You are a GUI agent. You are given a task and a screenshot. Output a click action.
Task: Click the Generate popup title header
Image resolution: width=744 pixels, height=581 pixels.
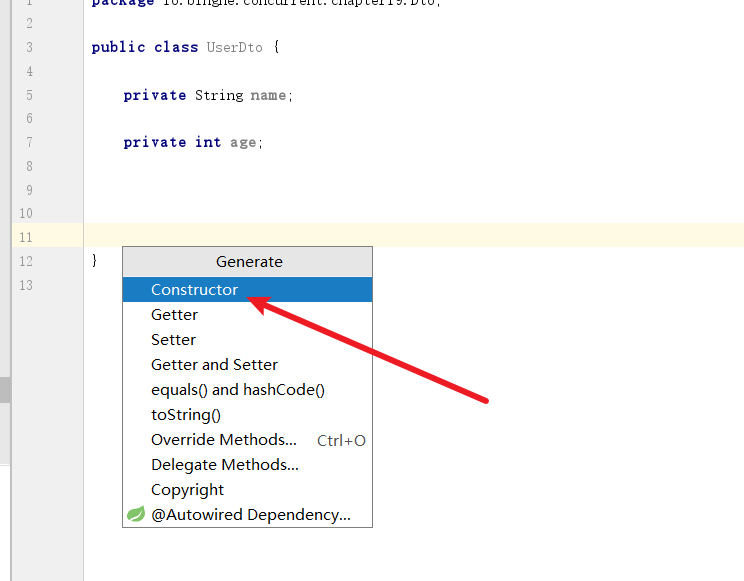[249, 262]
